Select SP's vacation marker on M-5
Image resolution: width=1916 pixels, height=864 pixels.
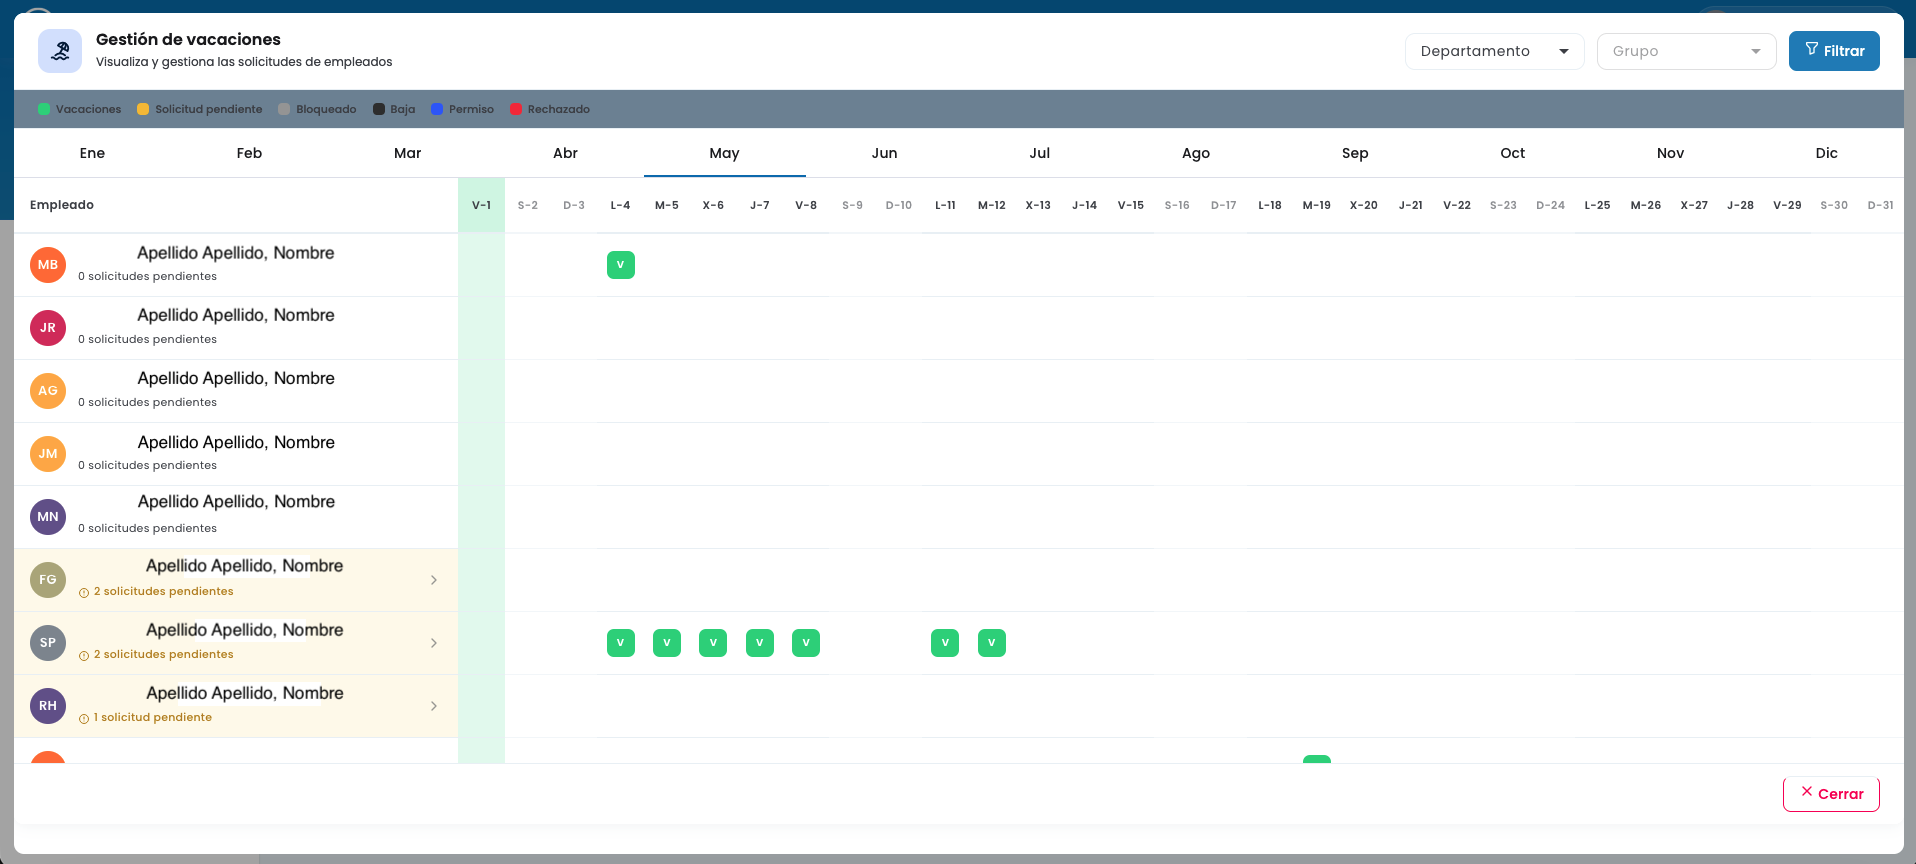pos(667,643)
